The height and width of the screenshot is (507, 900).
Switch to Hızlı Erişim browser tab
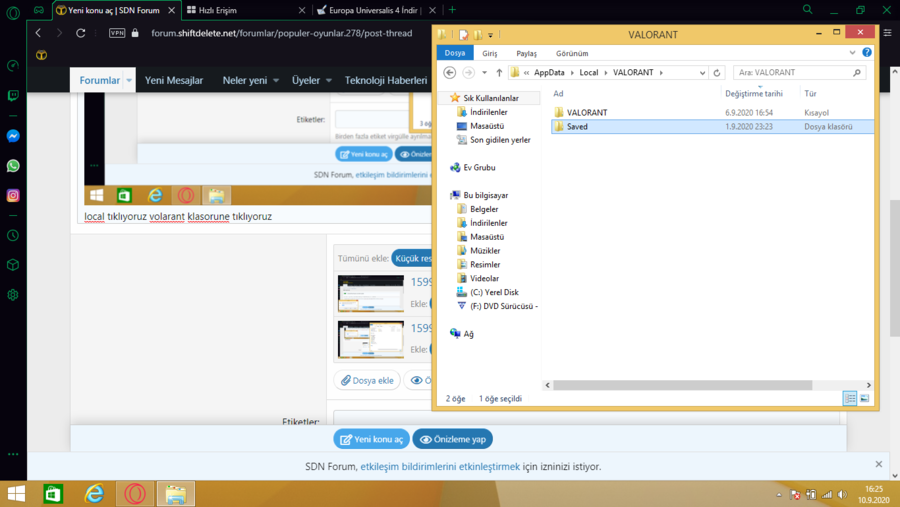pyautogui.click(x=246, y=10)
